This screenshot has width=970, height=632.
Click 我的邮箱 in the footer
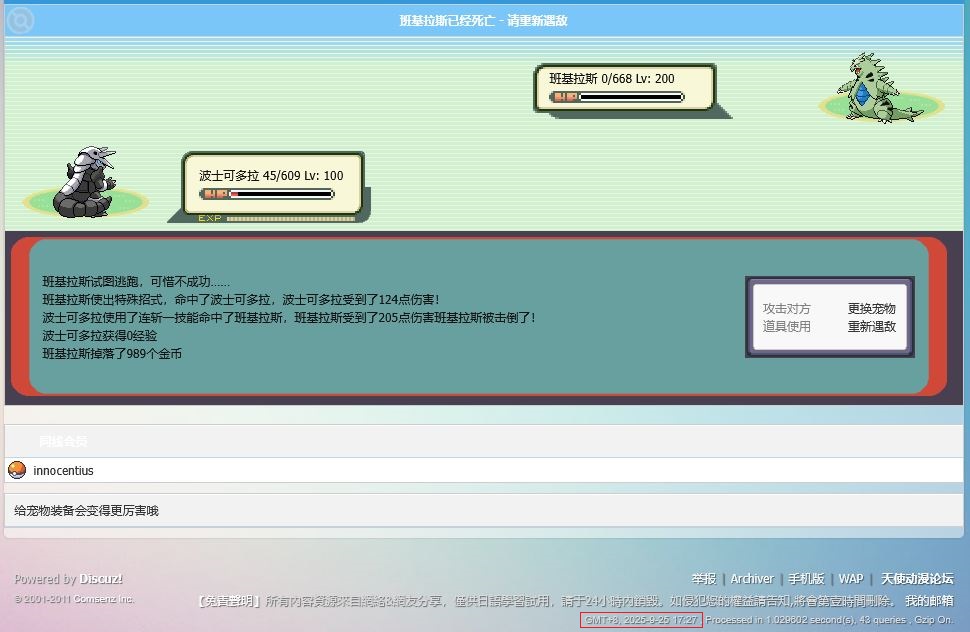pos(929,601)
